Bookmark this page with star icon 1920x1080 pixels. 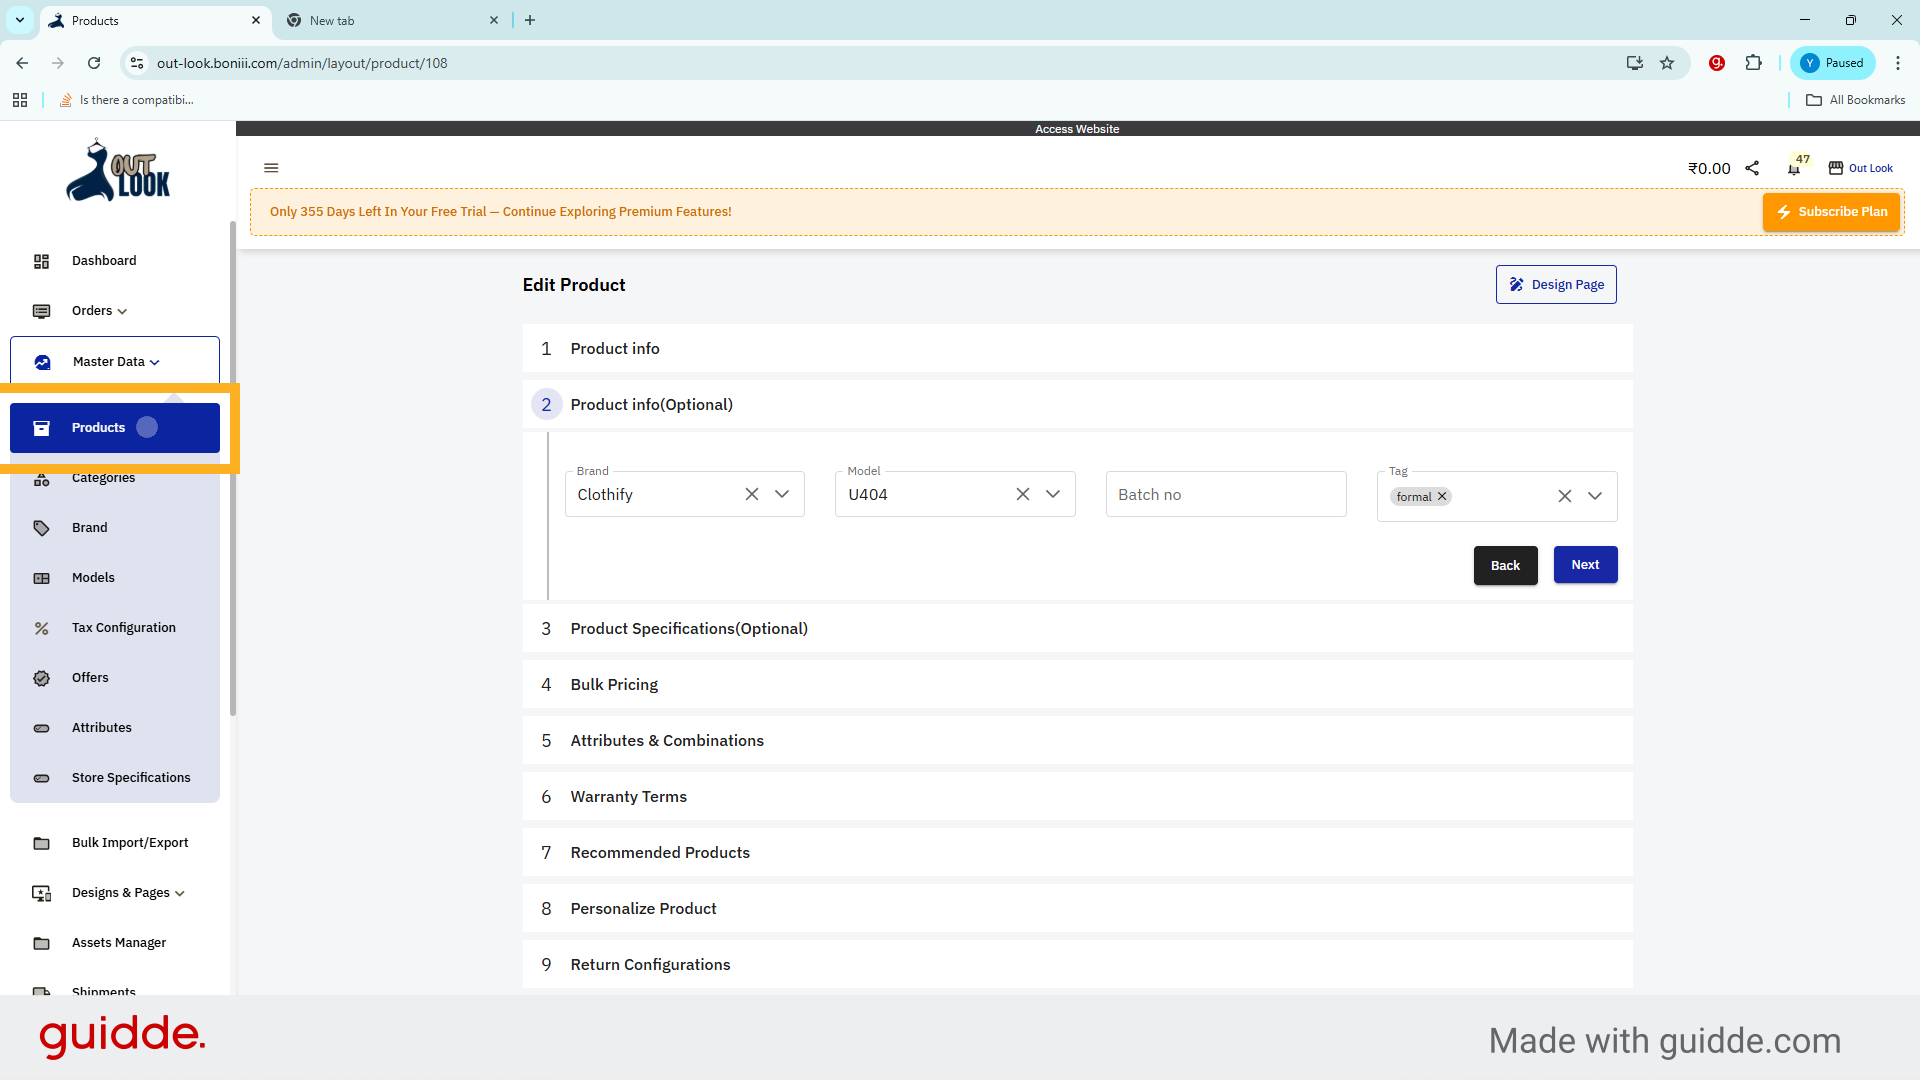[x=1667, y=63]
